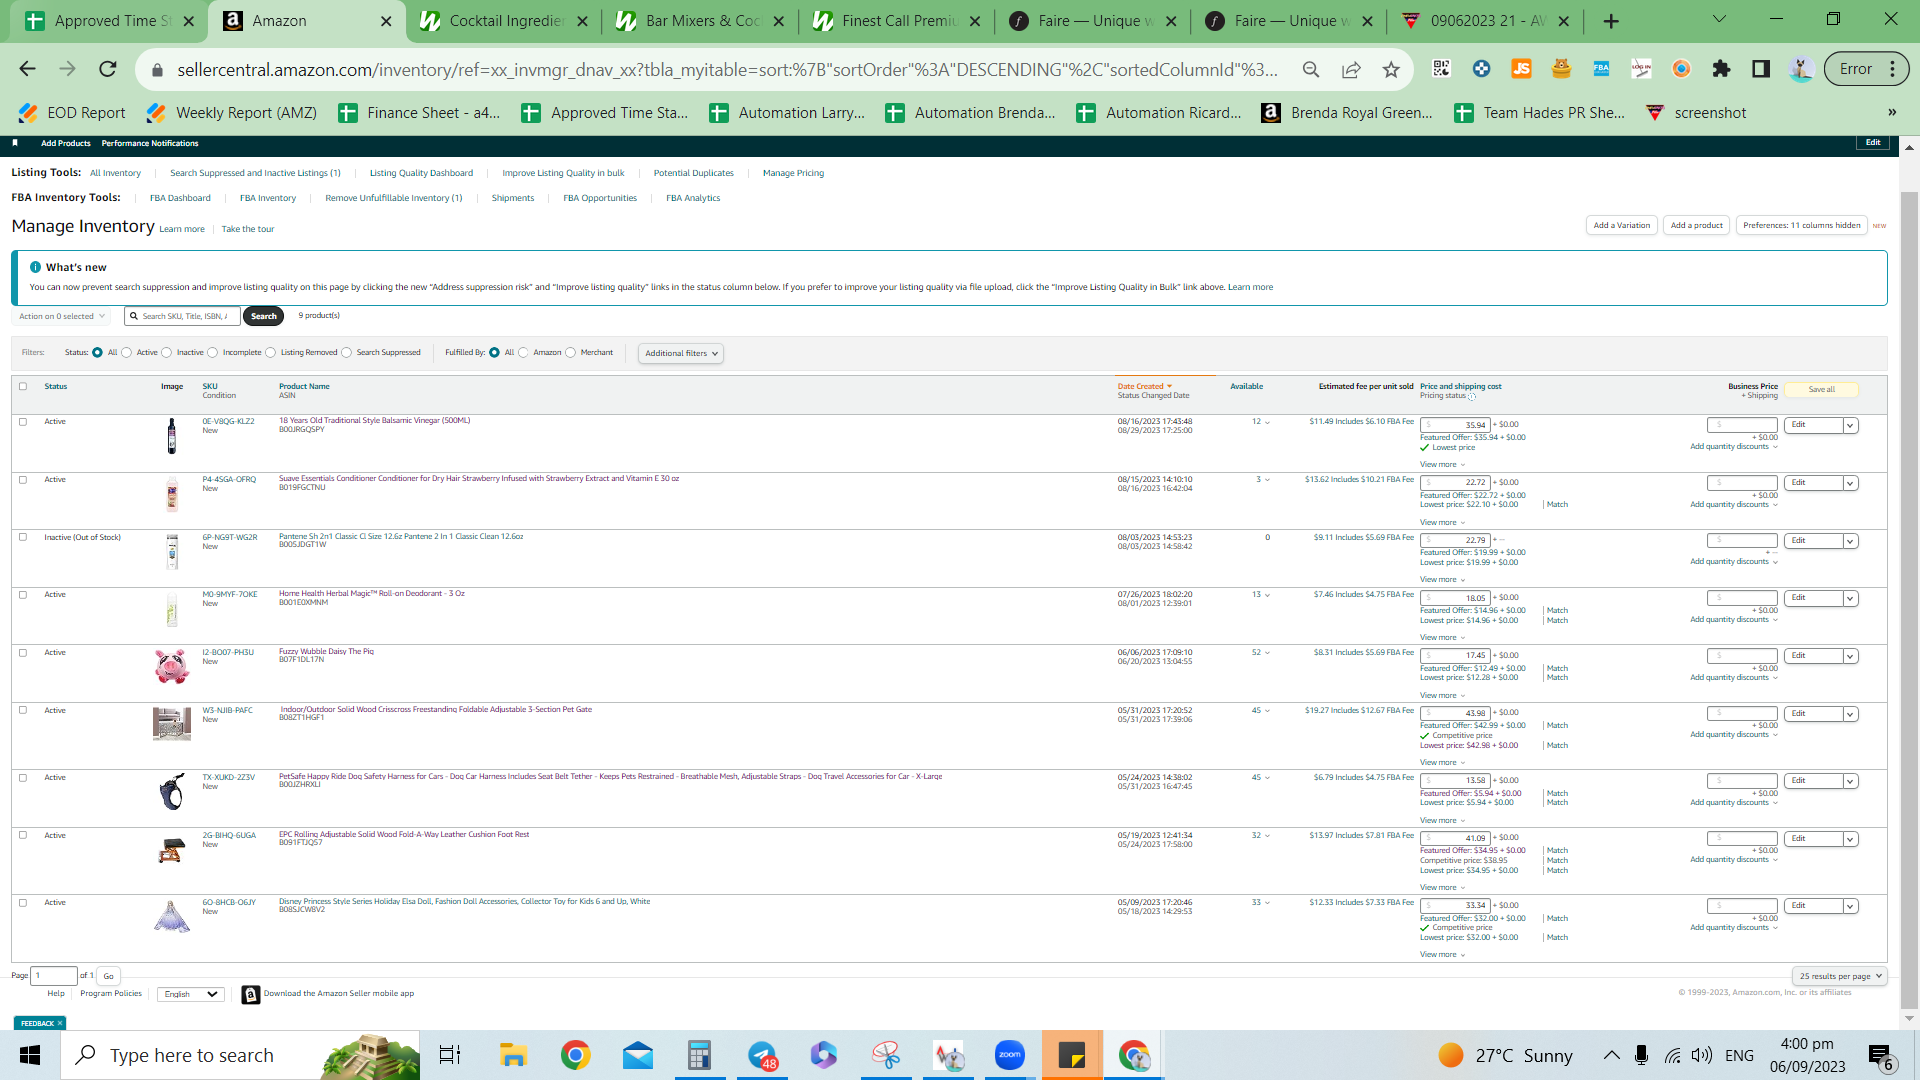Open the Extensions puzzle icon
The height and width of the screenshot is (1080, 1920).
[x=1721, y=69]
